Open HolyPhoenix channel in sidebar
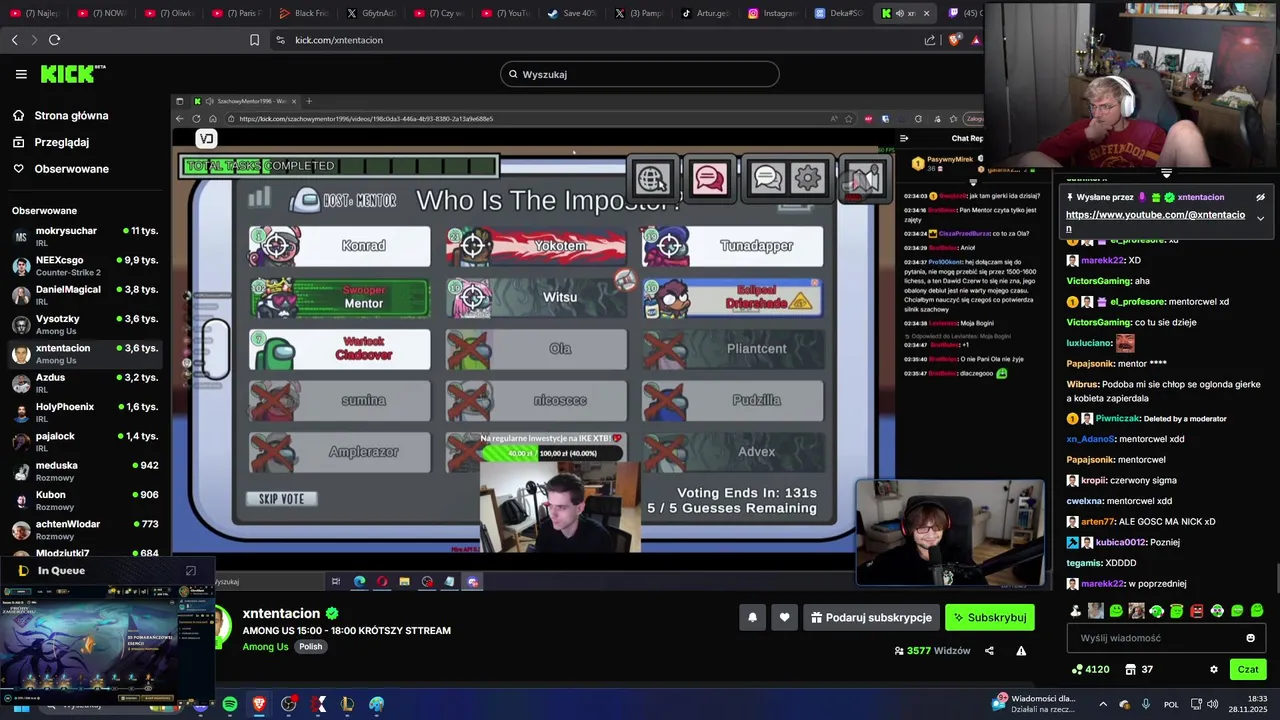 pos(84,412)
